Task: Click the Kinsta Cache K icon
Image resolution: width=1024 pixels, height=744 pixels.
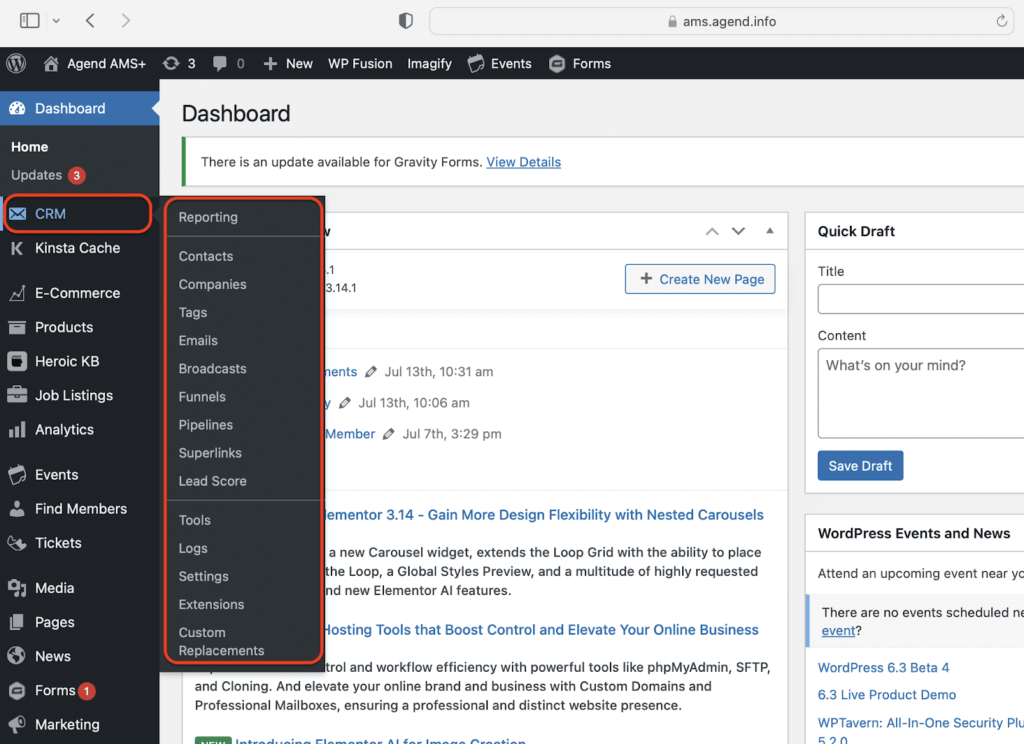Action: 18,248
